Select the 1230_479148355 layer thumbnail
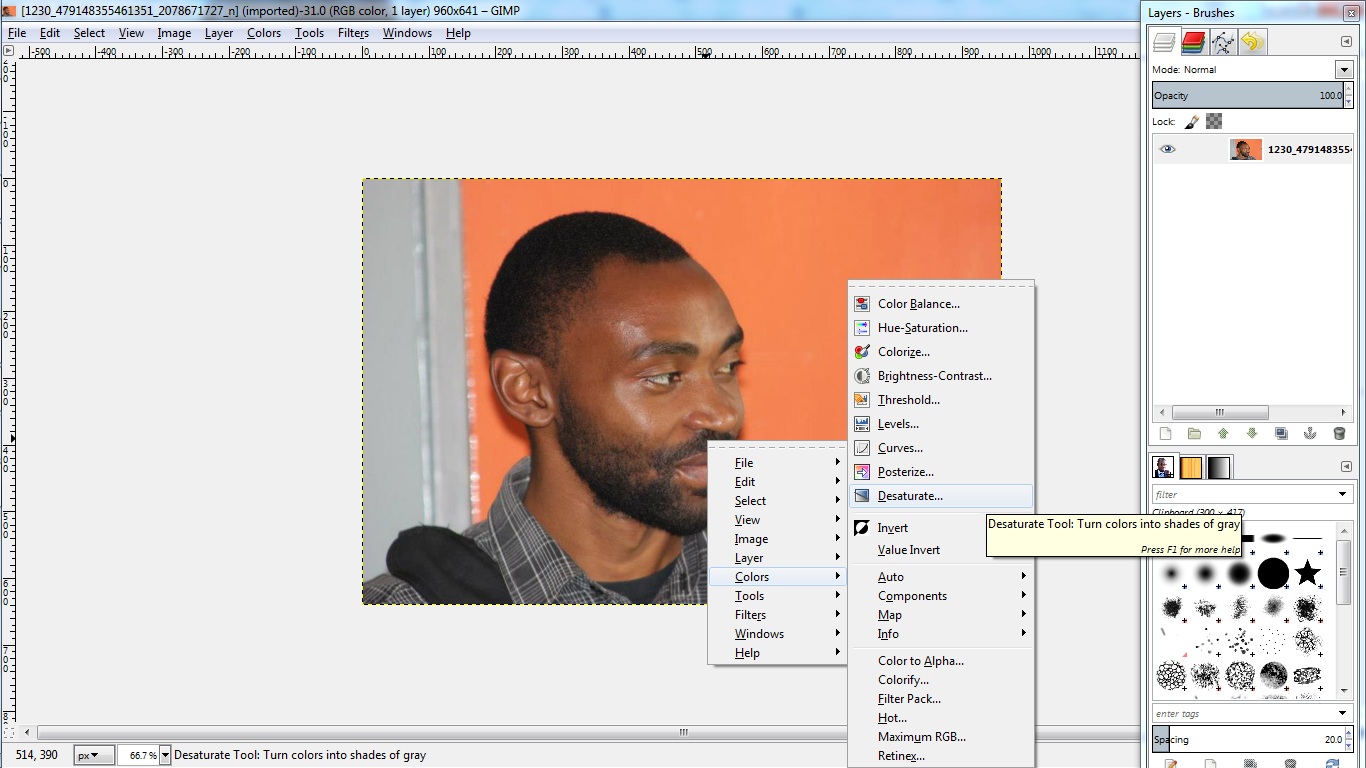The image size is (1366, 768). coord(1245,150)
